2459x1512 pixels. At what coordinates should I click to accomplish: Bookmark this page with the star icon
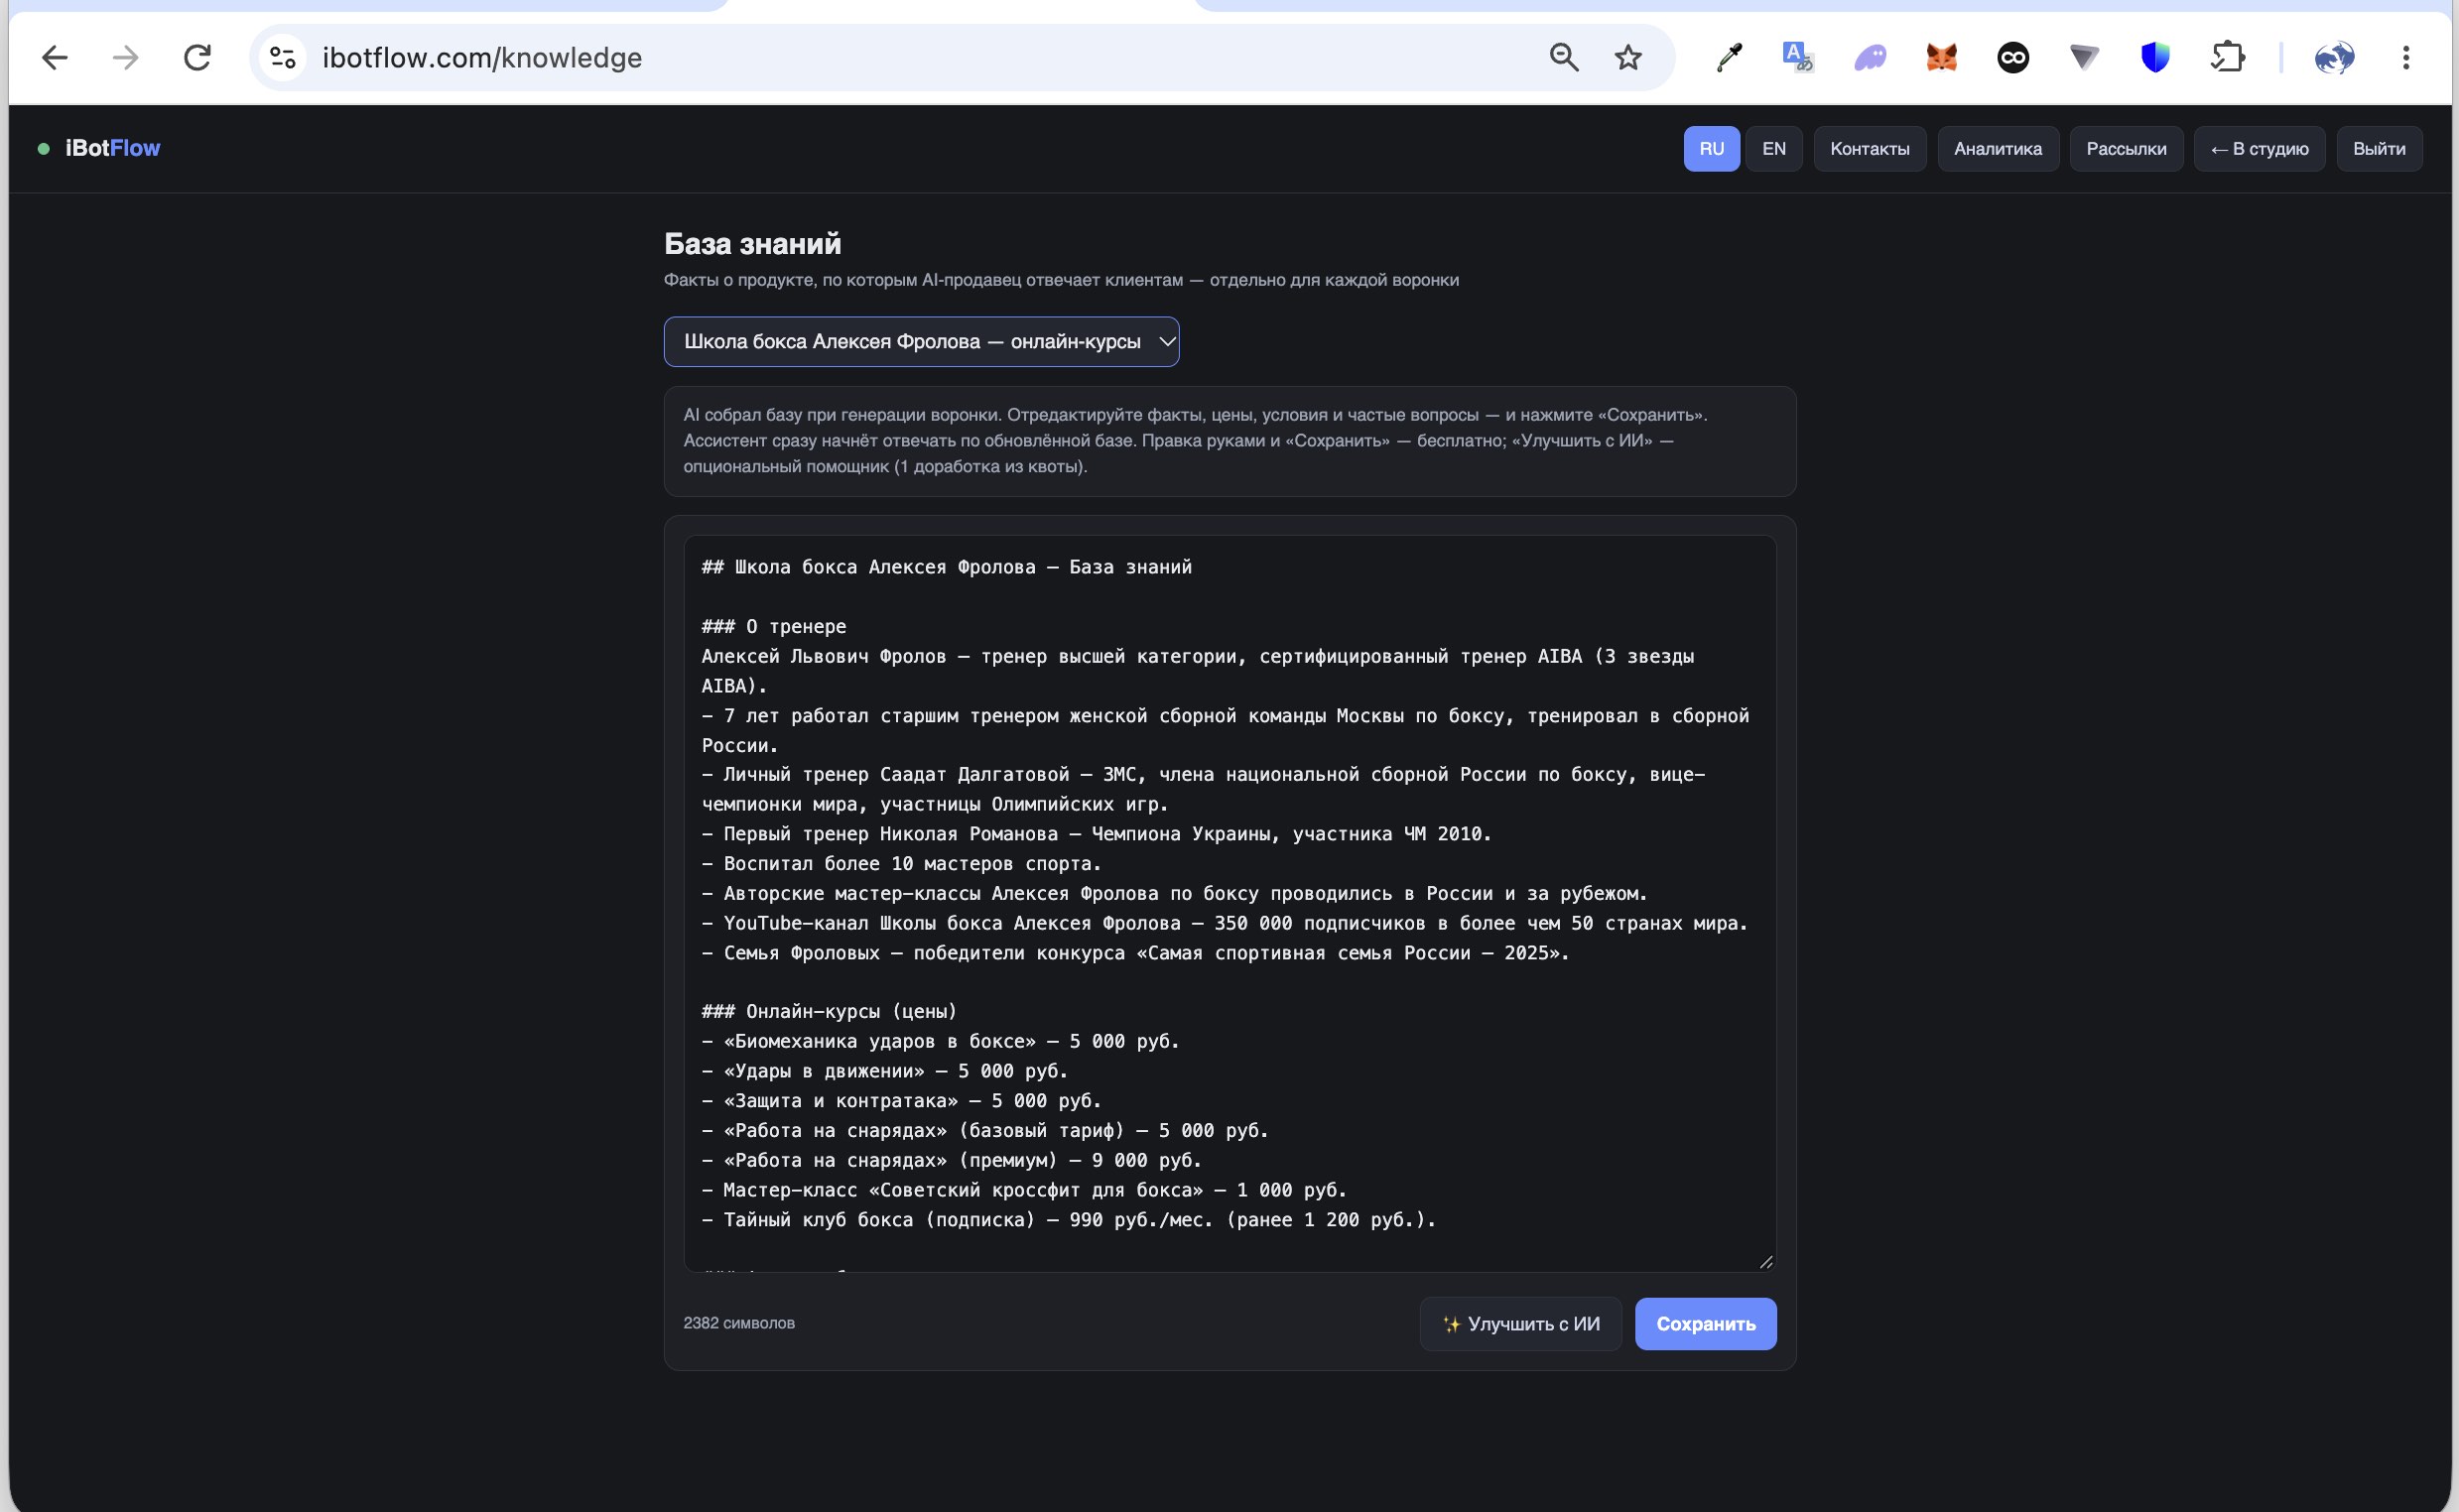click(x=1628, y=58)
